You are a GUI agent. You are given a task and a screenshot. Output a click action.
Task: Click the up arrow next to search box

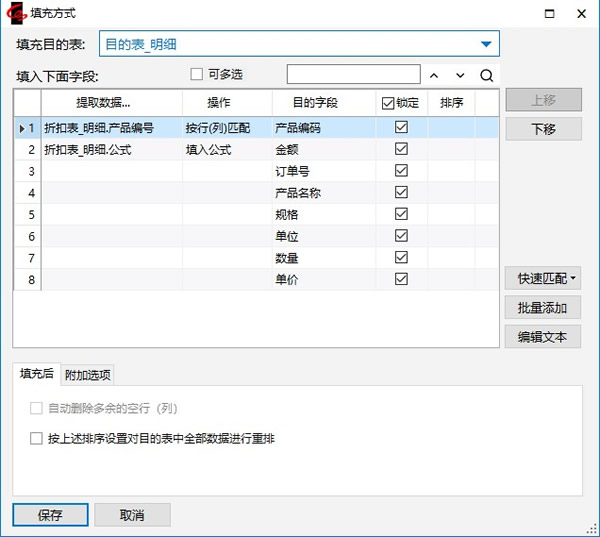click(434, 75)
